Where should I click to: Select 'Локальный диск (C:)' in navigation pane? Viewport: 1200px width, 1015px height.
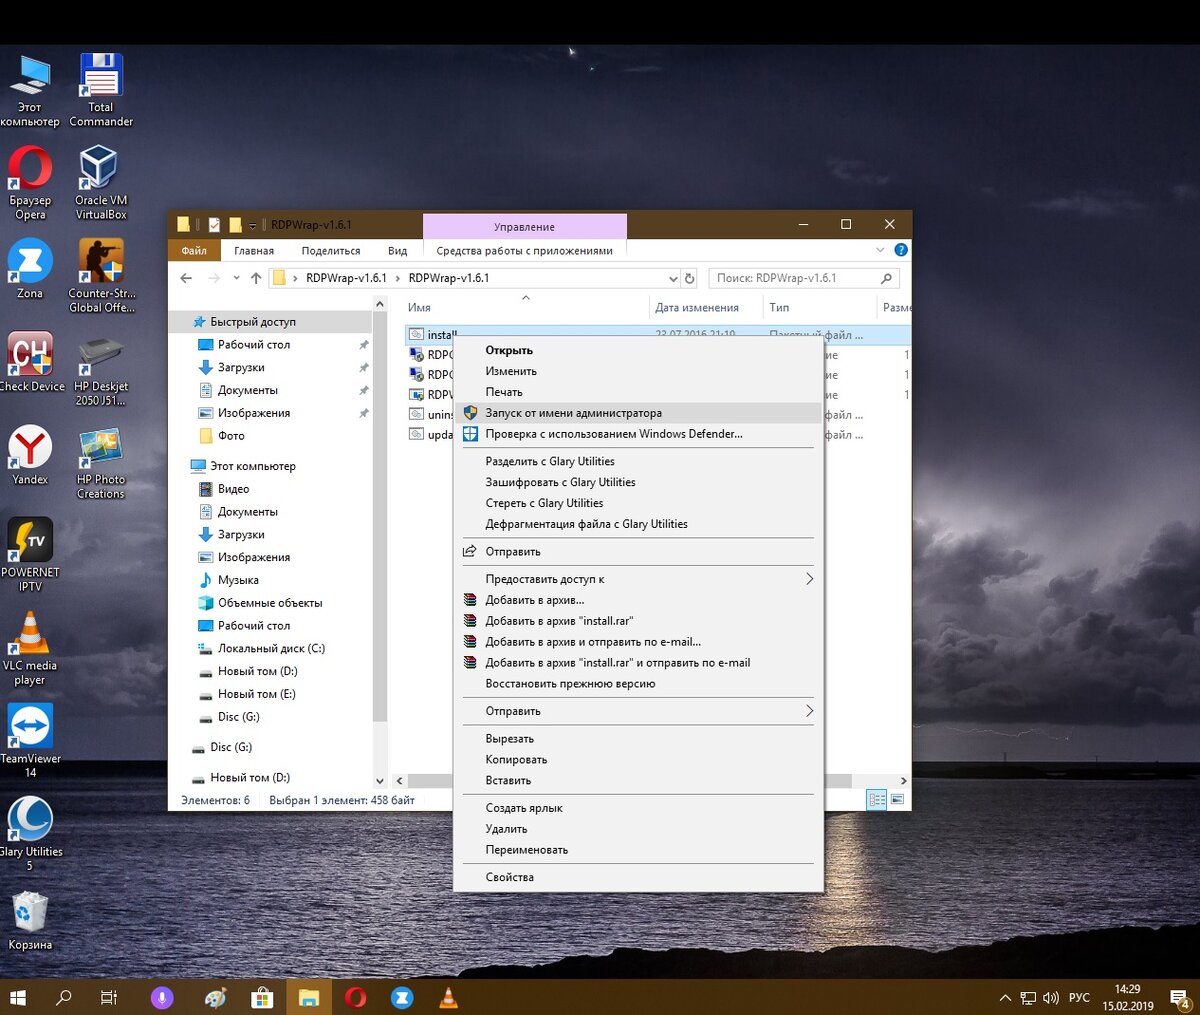(271, 648)
